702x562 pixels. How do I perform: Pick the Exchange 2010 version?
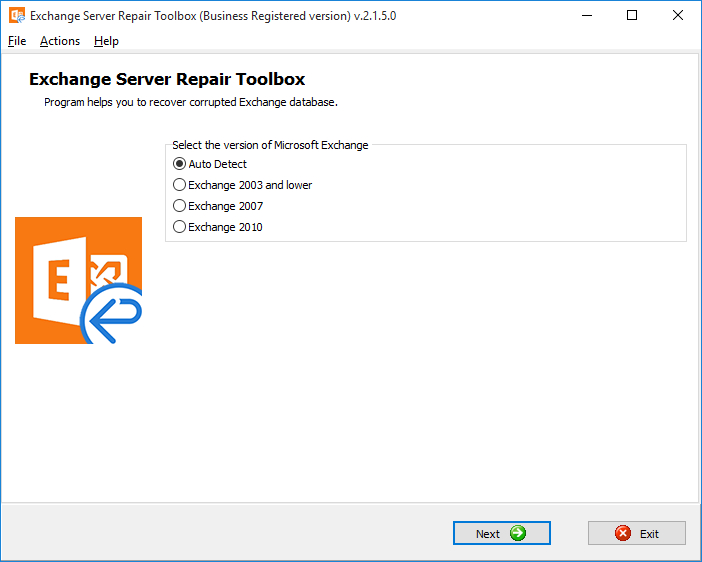click(180, 227)
